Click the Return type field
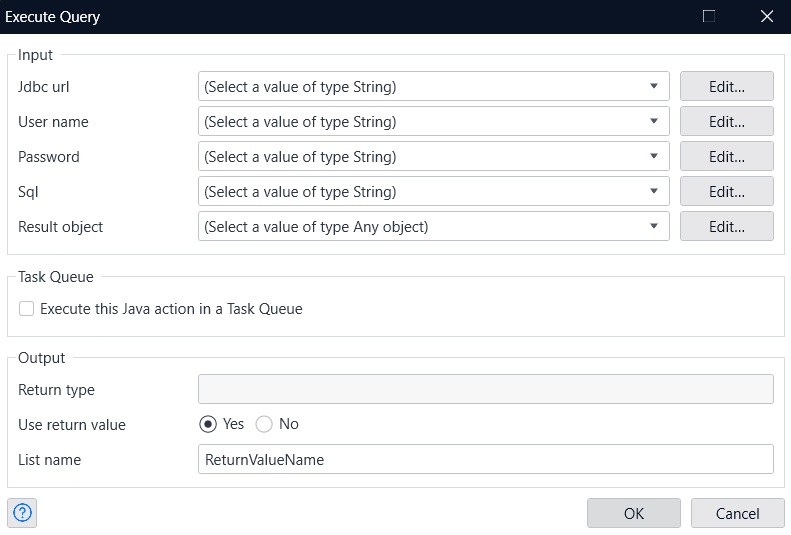The height and width of the screenshot is (535, 791). click(x=486, y=389)
